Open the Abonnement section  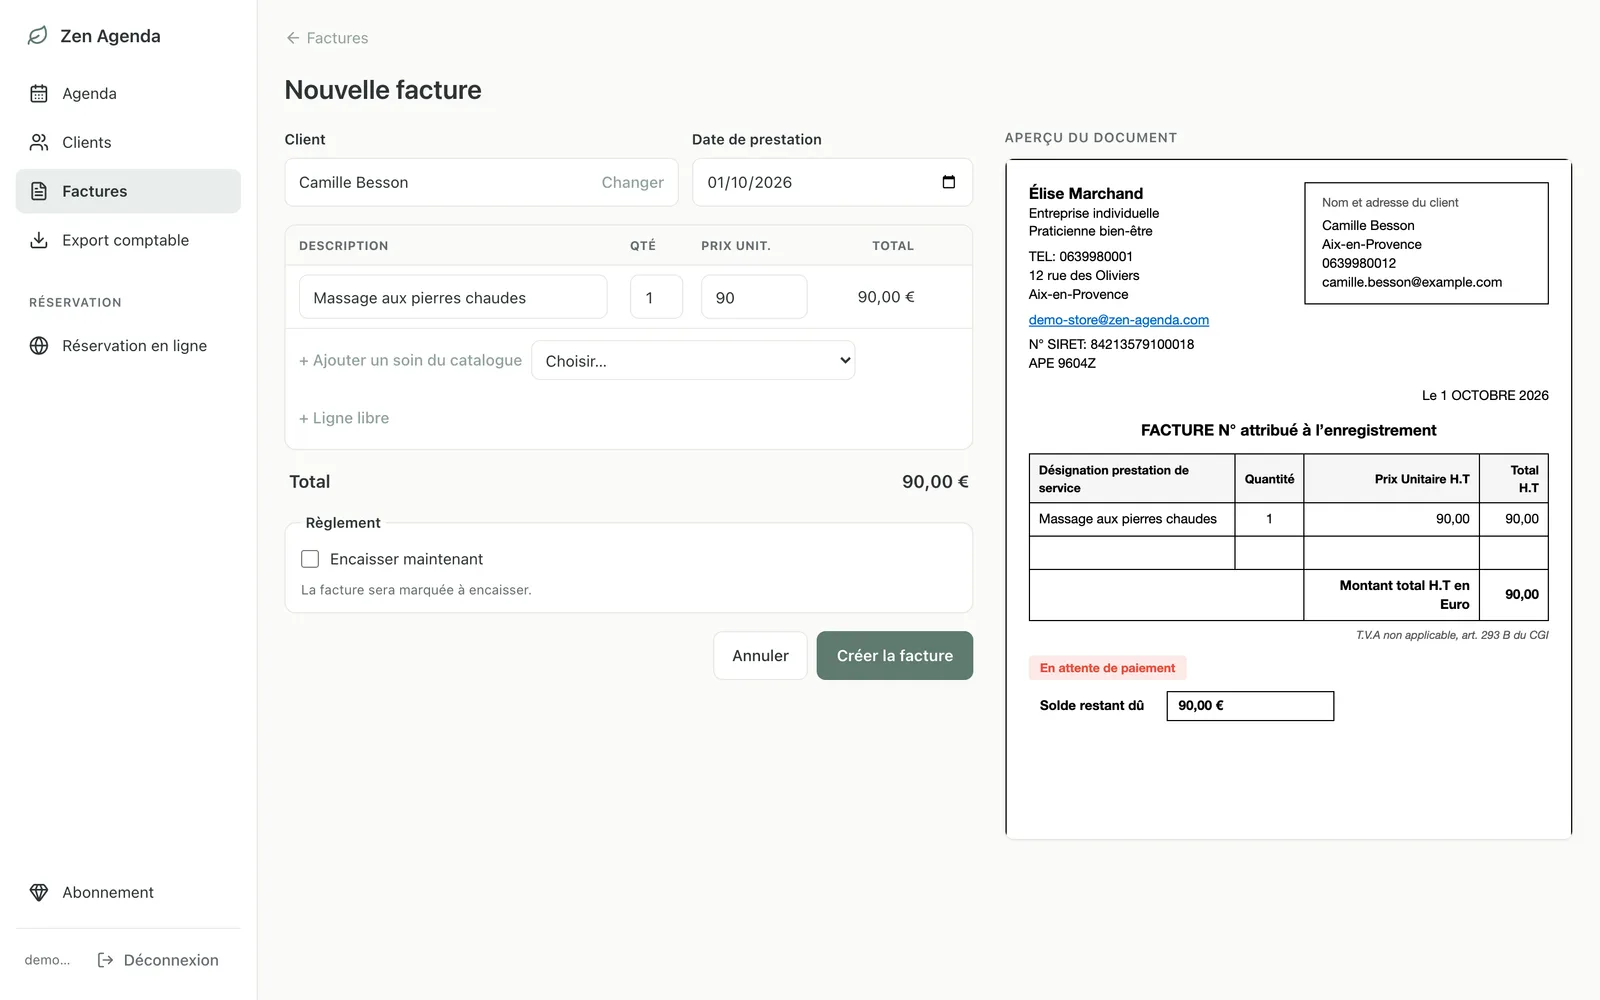tap(128, 892)
